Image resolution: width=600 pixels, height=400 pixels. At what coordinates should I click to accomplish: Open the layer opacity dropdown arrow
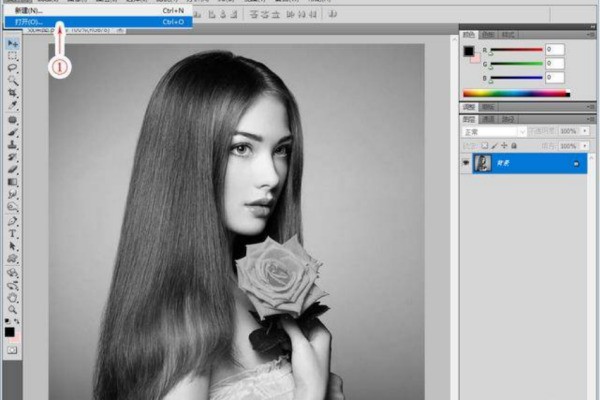pyautogui.click(x=583, y=131)
